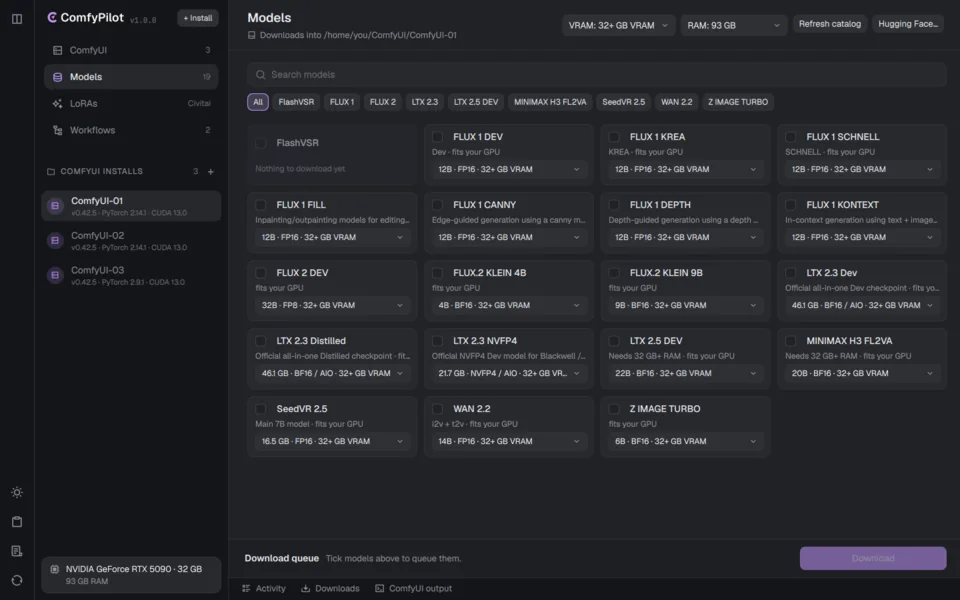
Task: Tick the LTX 2.3 Distilled checkbox
Action: click(x=261, y=340)
